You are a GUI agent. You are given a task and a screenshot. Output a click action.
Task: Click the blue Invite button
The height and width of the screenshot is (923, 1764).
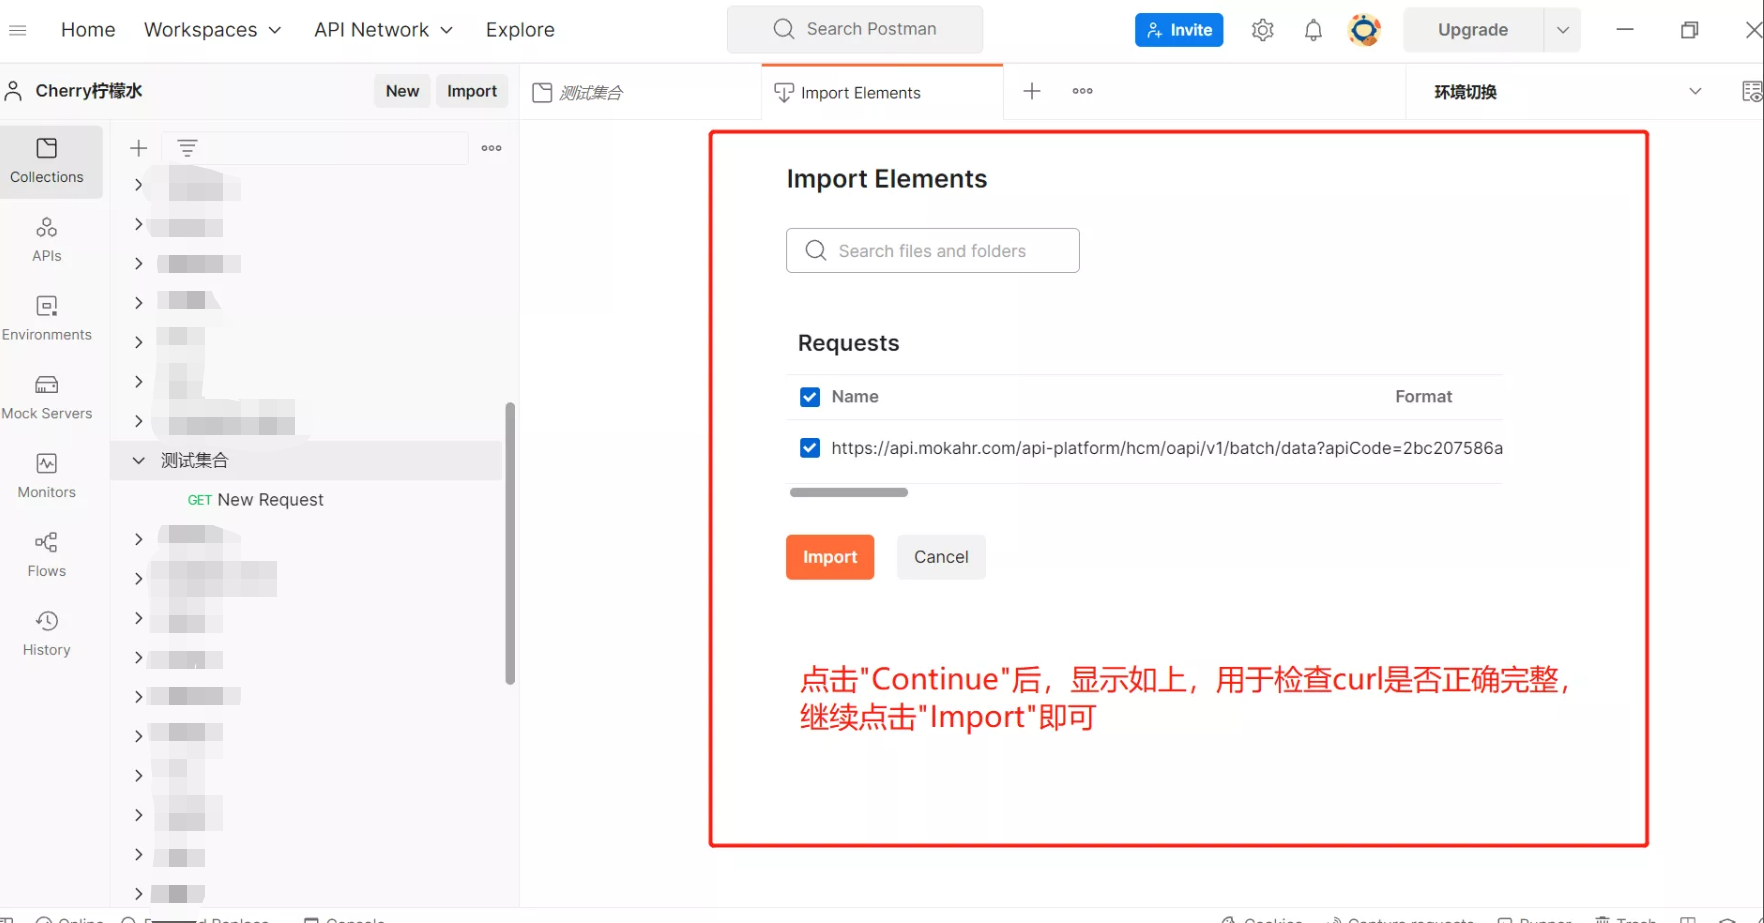click(x=1179, y=30)
